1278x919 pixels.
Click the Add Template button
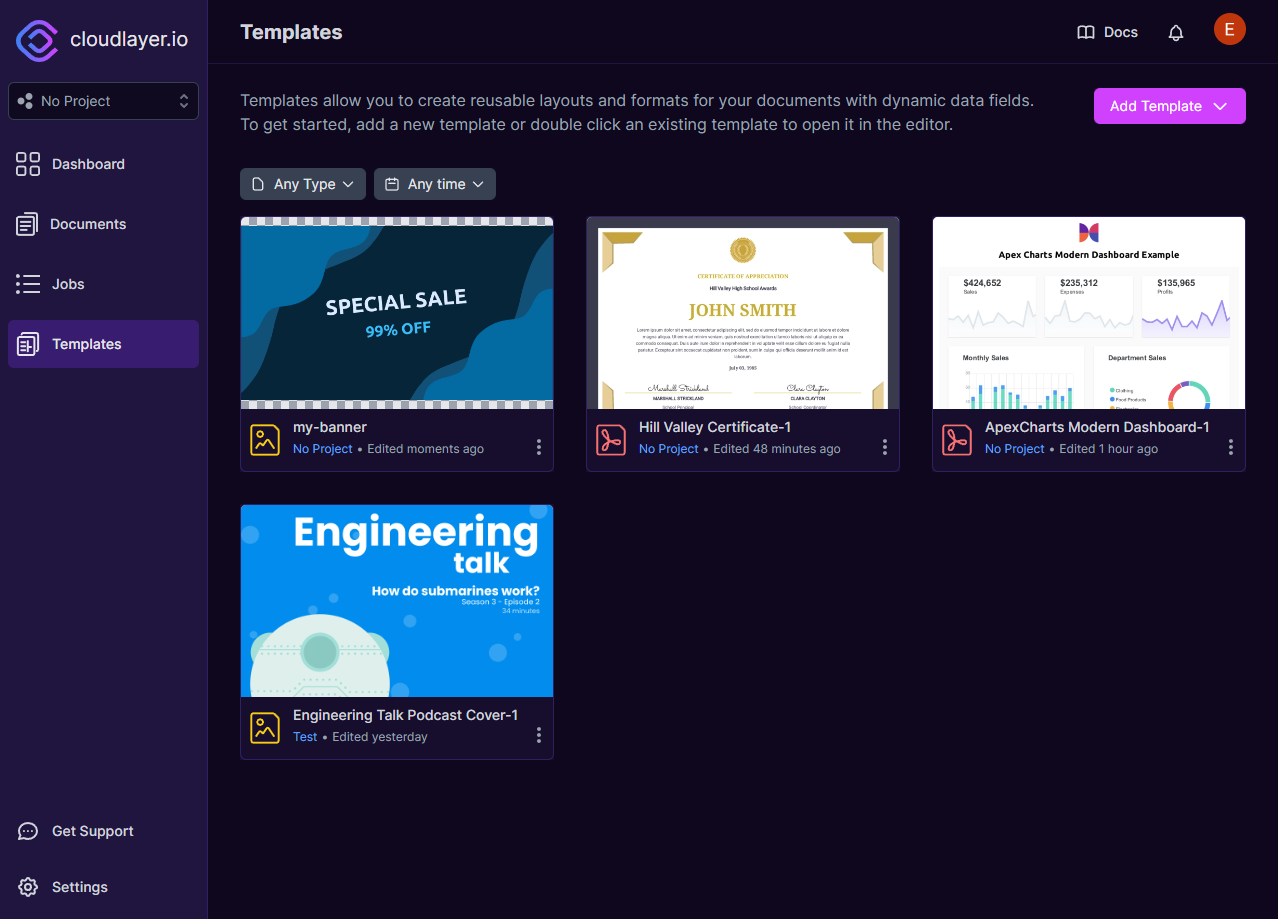1170,106
